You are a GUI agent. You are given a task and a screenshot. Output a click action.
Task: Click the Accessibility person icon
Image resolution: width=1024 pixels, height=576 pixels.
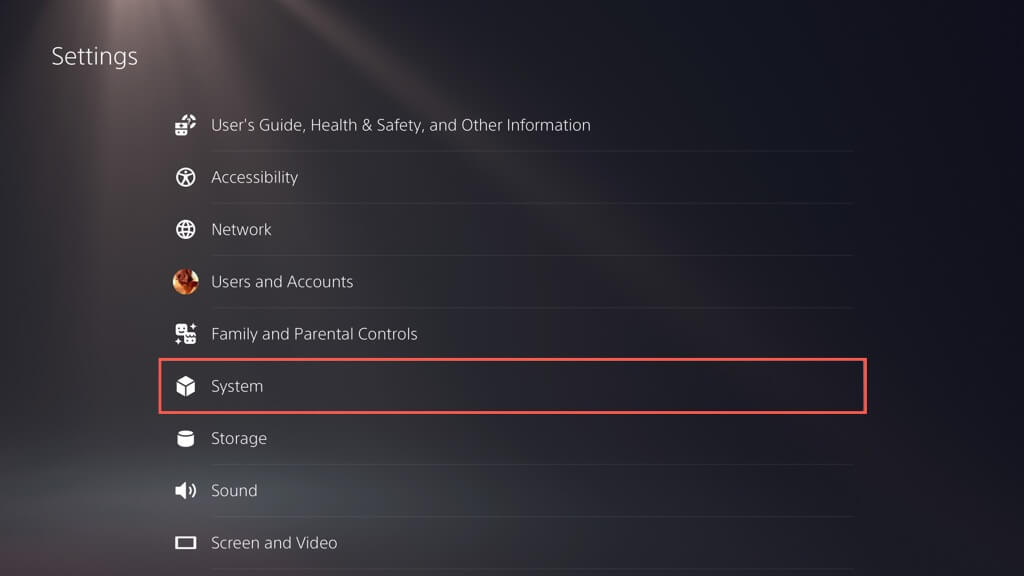[x=186, y=177]
